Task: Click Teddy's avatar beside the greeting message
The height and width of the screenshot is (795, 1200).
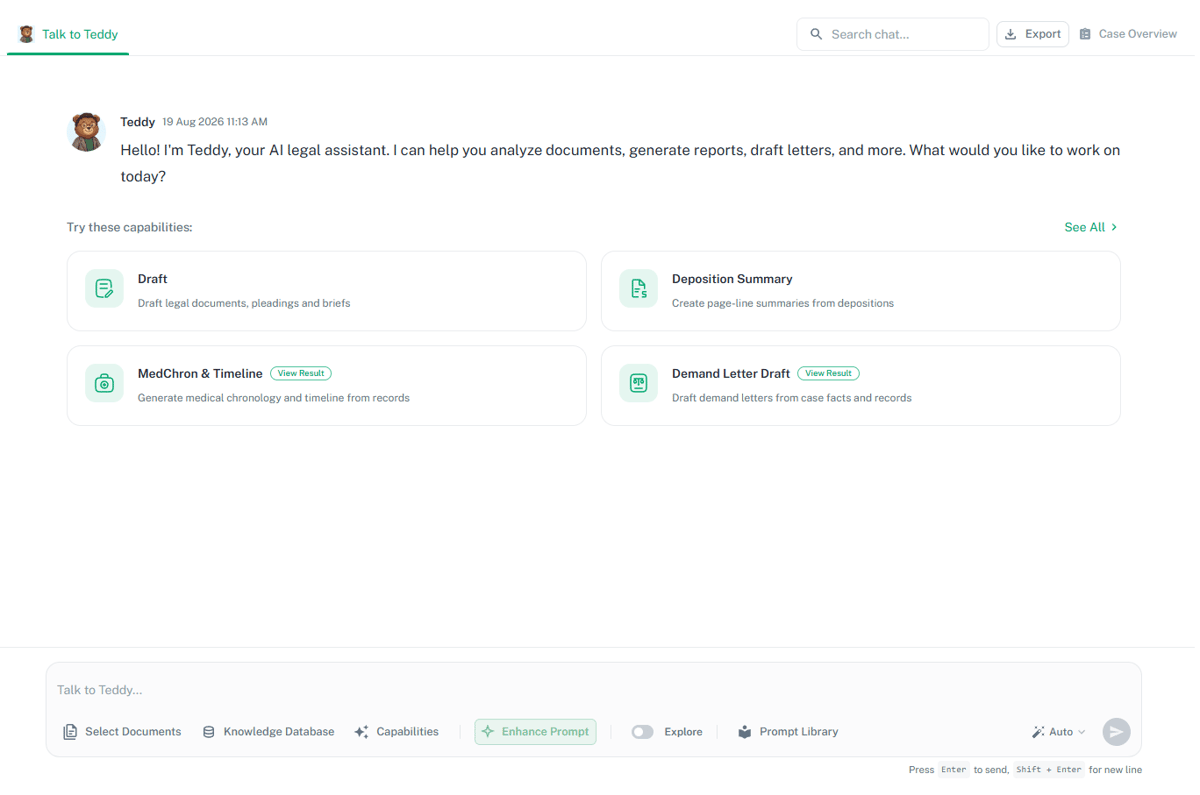Action: pyautogui.click(x=87, y=132)
